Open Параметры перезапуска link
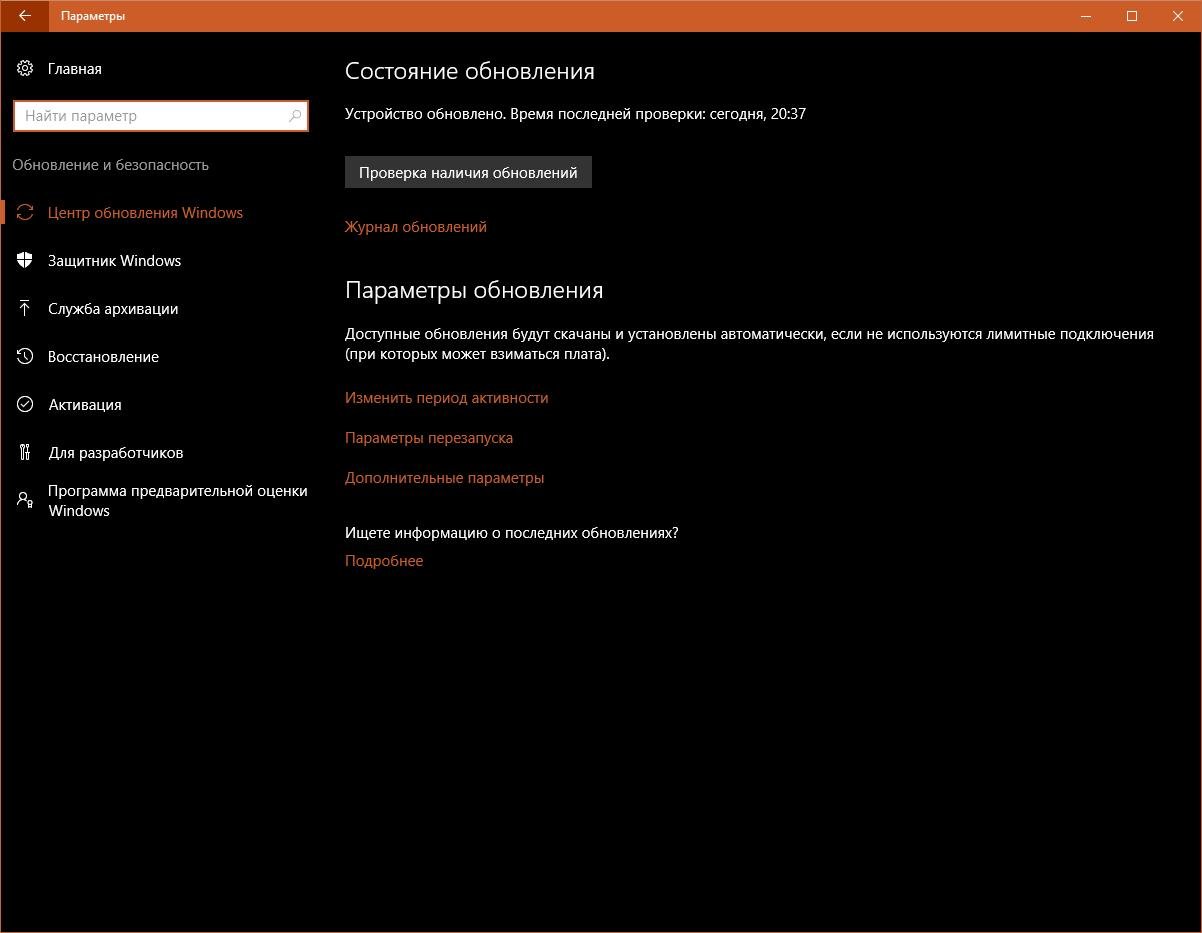1202x933 pixels. coord(429,438)
